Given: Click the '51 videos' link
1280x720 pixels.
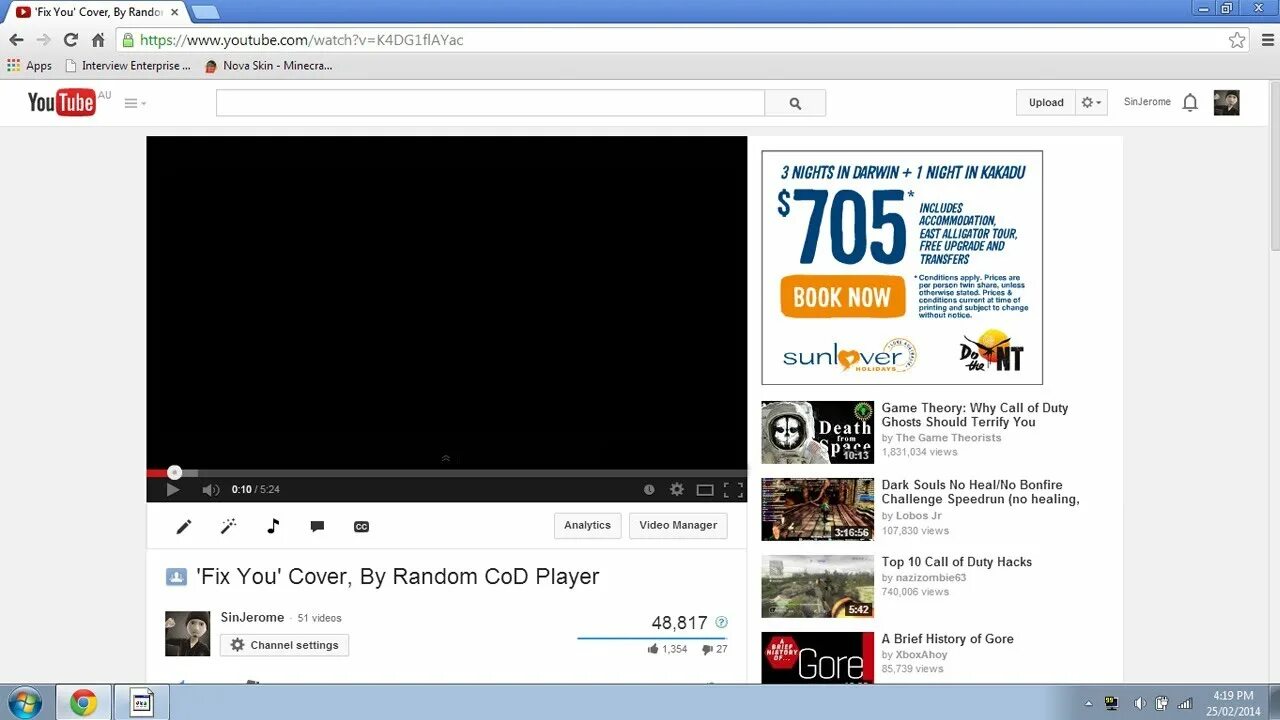Looking at the screenshot, I should click(319, 618).
